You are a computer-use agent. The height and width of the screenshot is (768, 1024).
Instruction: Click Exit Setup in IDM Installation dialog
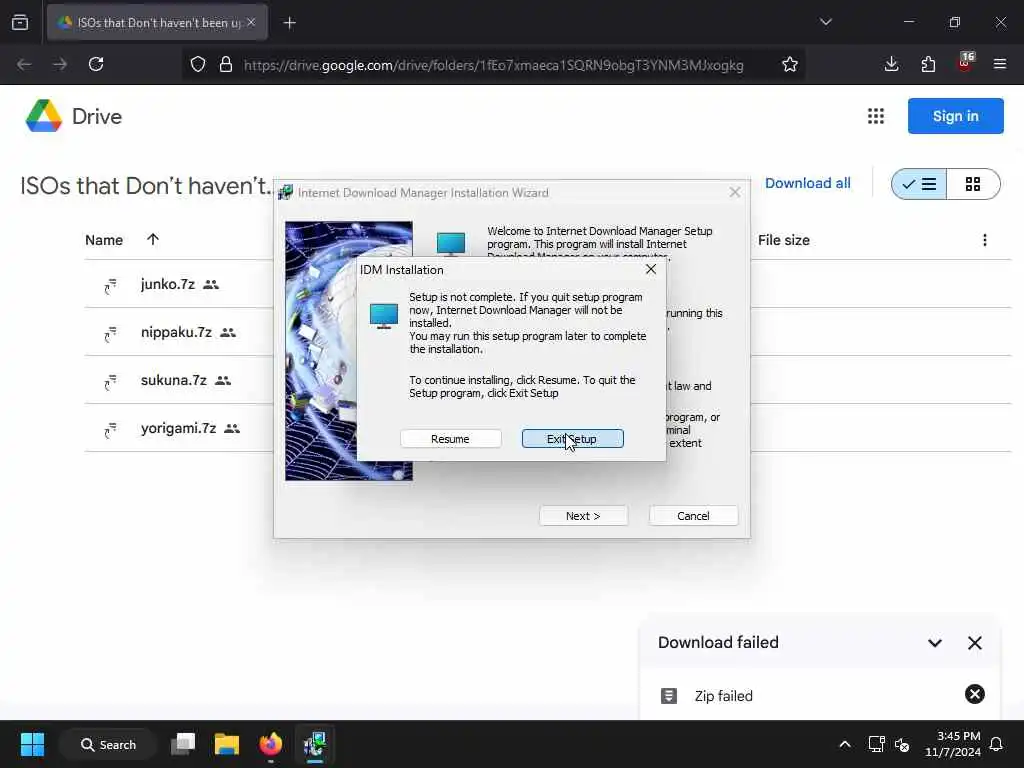(x=572, y=439)
